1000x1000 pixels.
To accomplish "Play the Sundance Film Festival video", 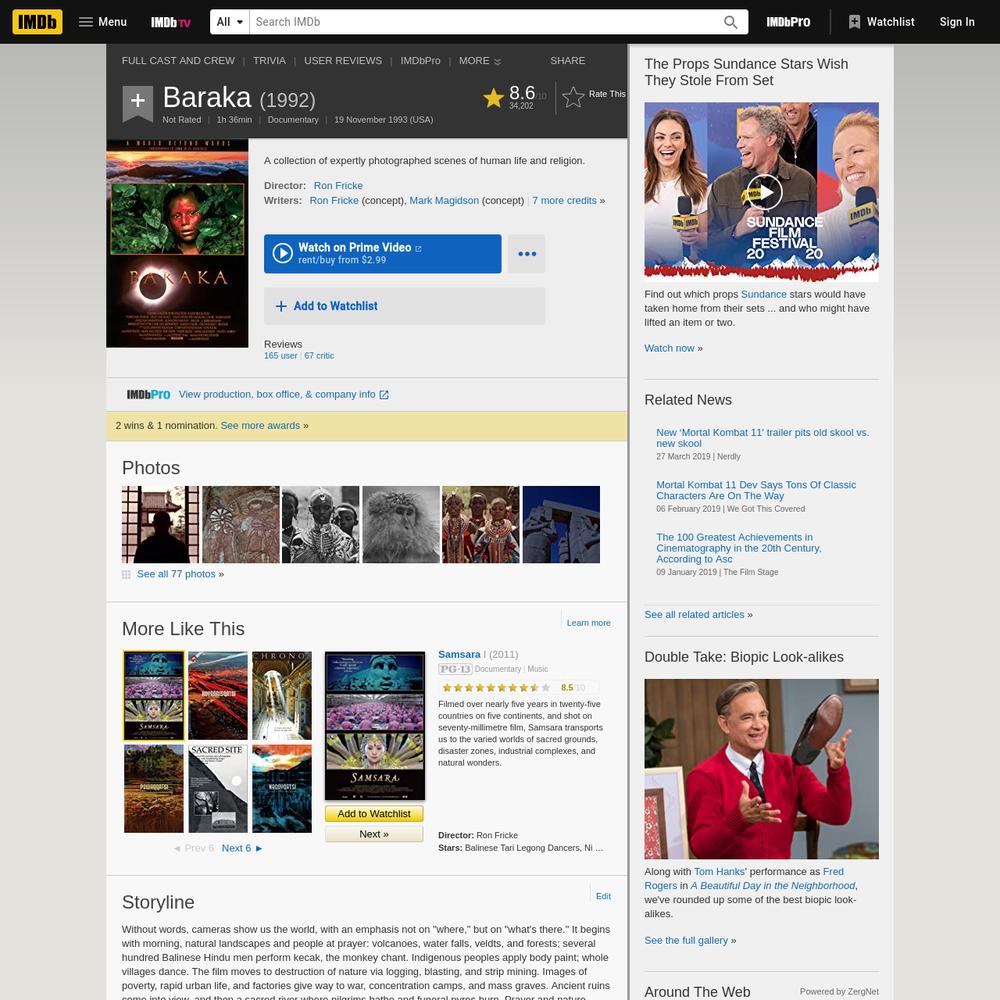I will (x=765, y=191).
